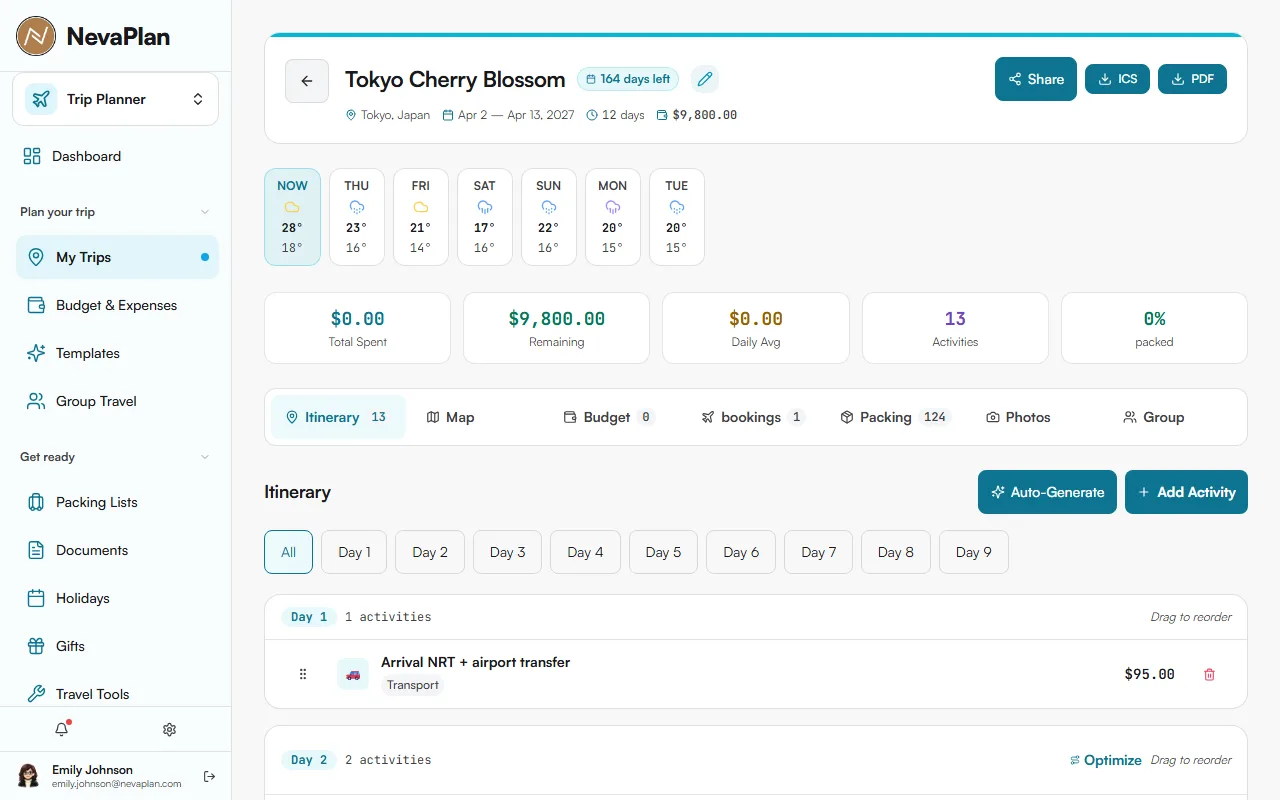Filter itinerary to Day 9

click(x=974, y=552)
